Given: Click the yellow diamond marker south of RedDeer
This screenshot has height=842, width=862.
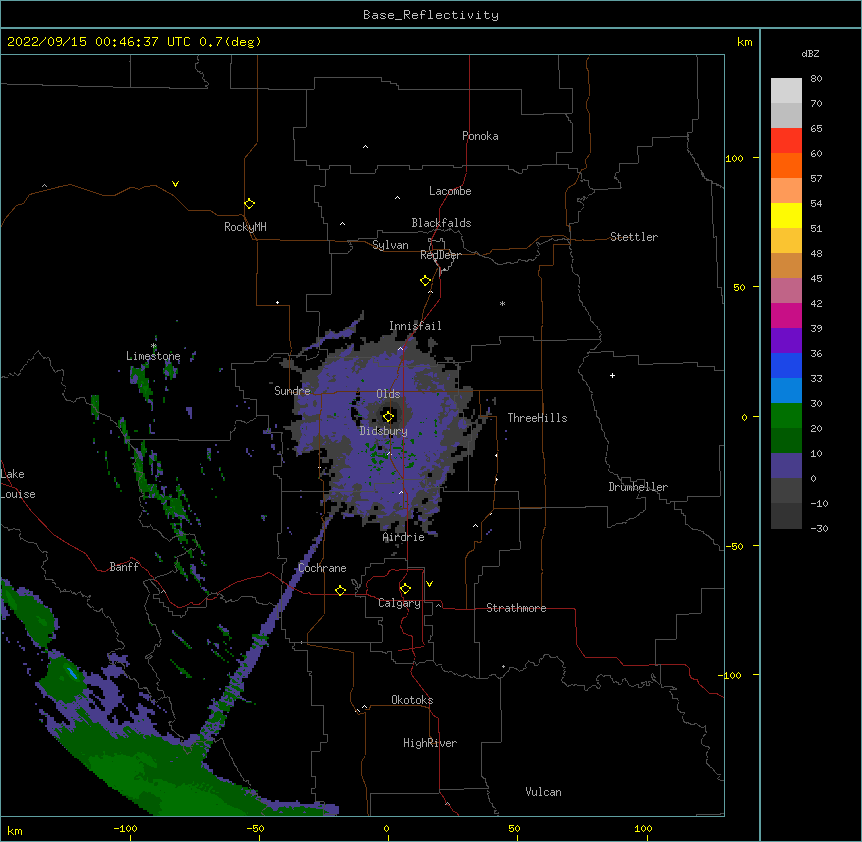Looking at the screenshot, I should point(426,281).
